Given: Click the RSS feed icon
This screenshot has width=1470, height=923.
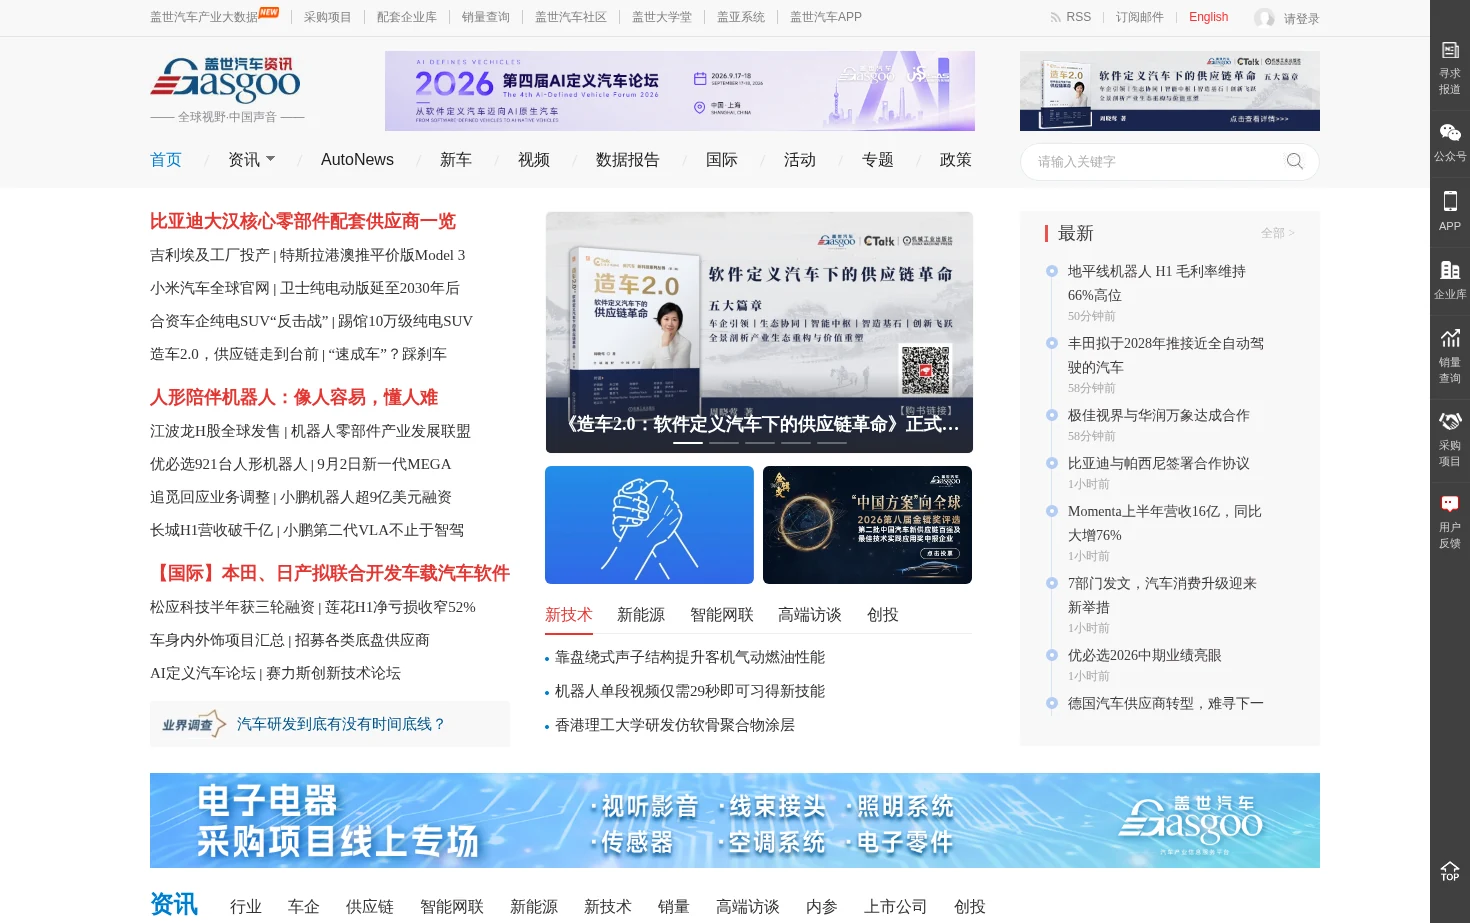Looking at the screenshot, I should pyautogui.click(x=1055, y=17).
